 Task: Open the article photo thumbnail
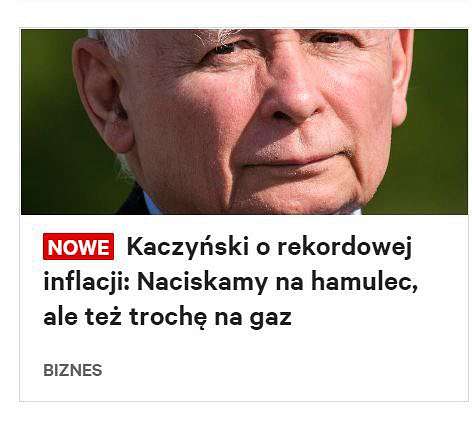click(244, 122)
